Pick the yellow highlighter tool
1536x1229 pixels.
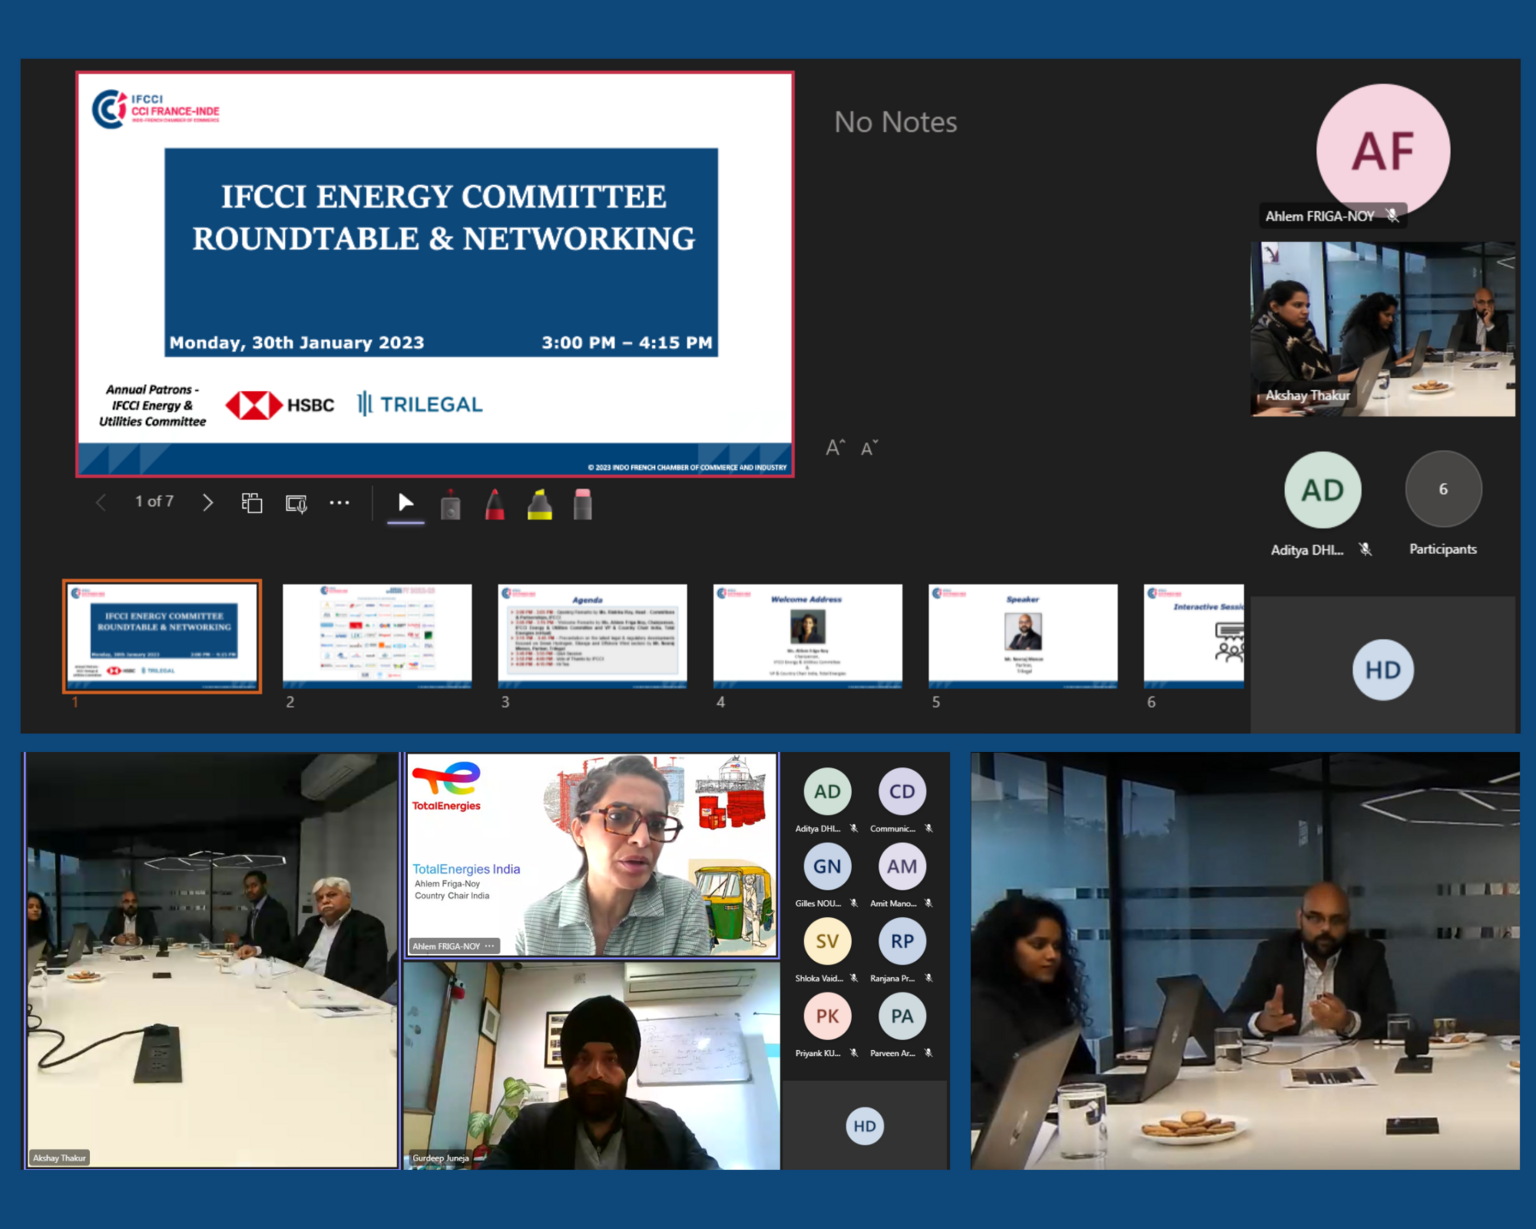click(540, 505)
